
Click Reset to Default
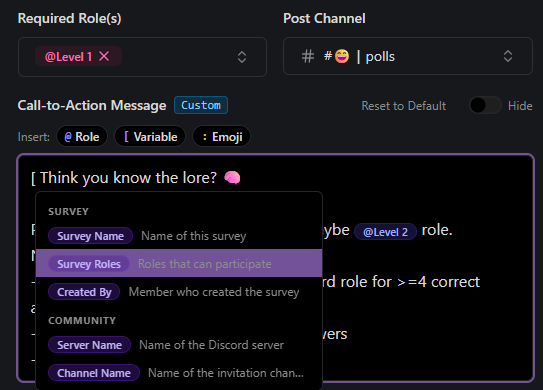pyautogui.click(x=403, y=106)
